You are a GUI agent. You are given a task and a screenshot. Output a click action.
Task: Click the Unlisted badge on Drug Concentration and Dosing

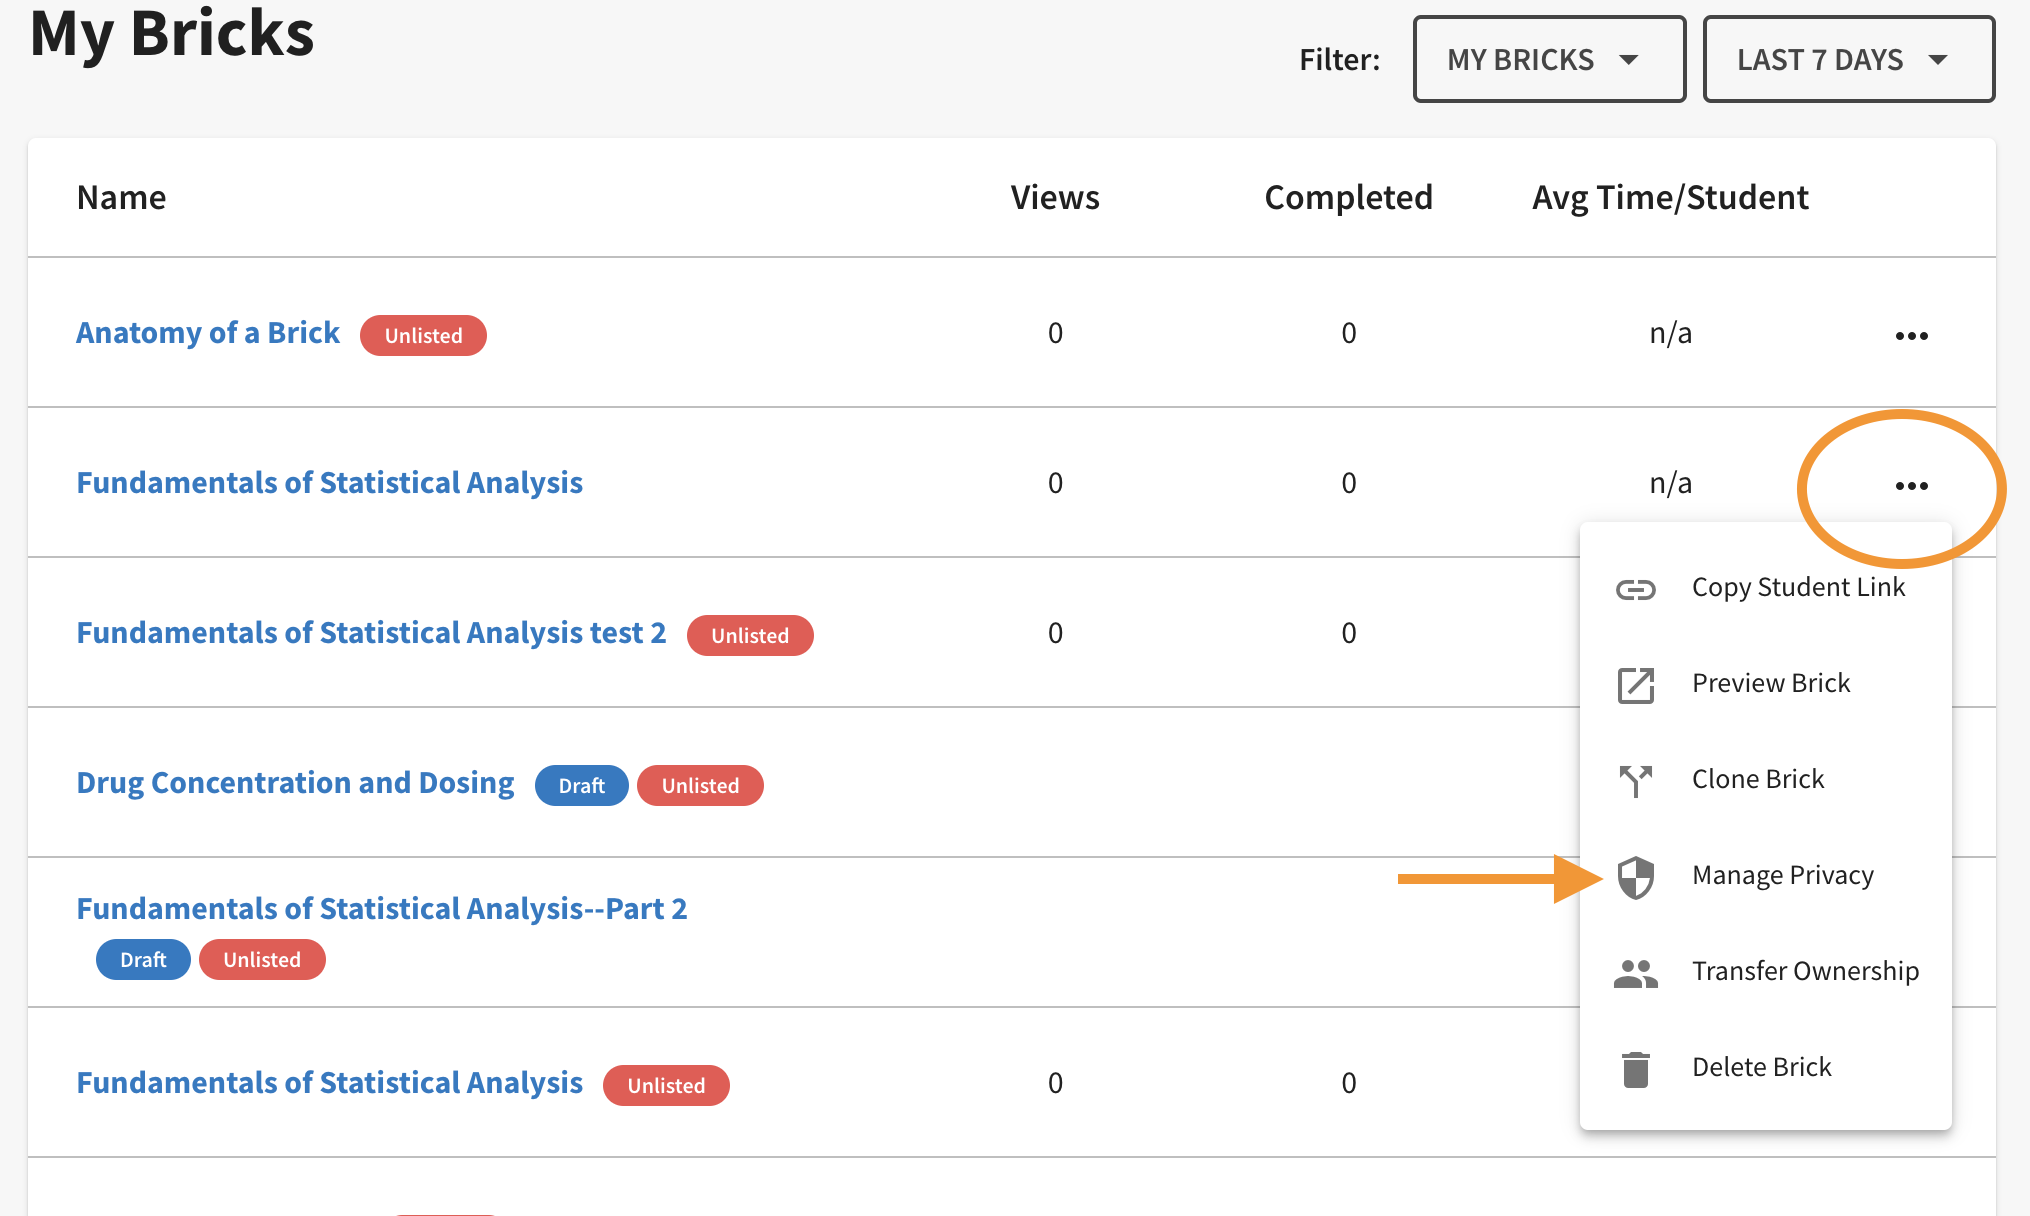[700, 786]
